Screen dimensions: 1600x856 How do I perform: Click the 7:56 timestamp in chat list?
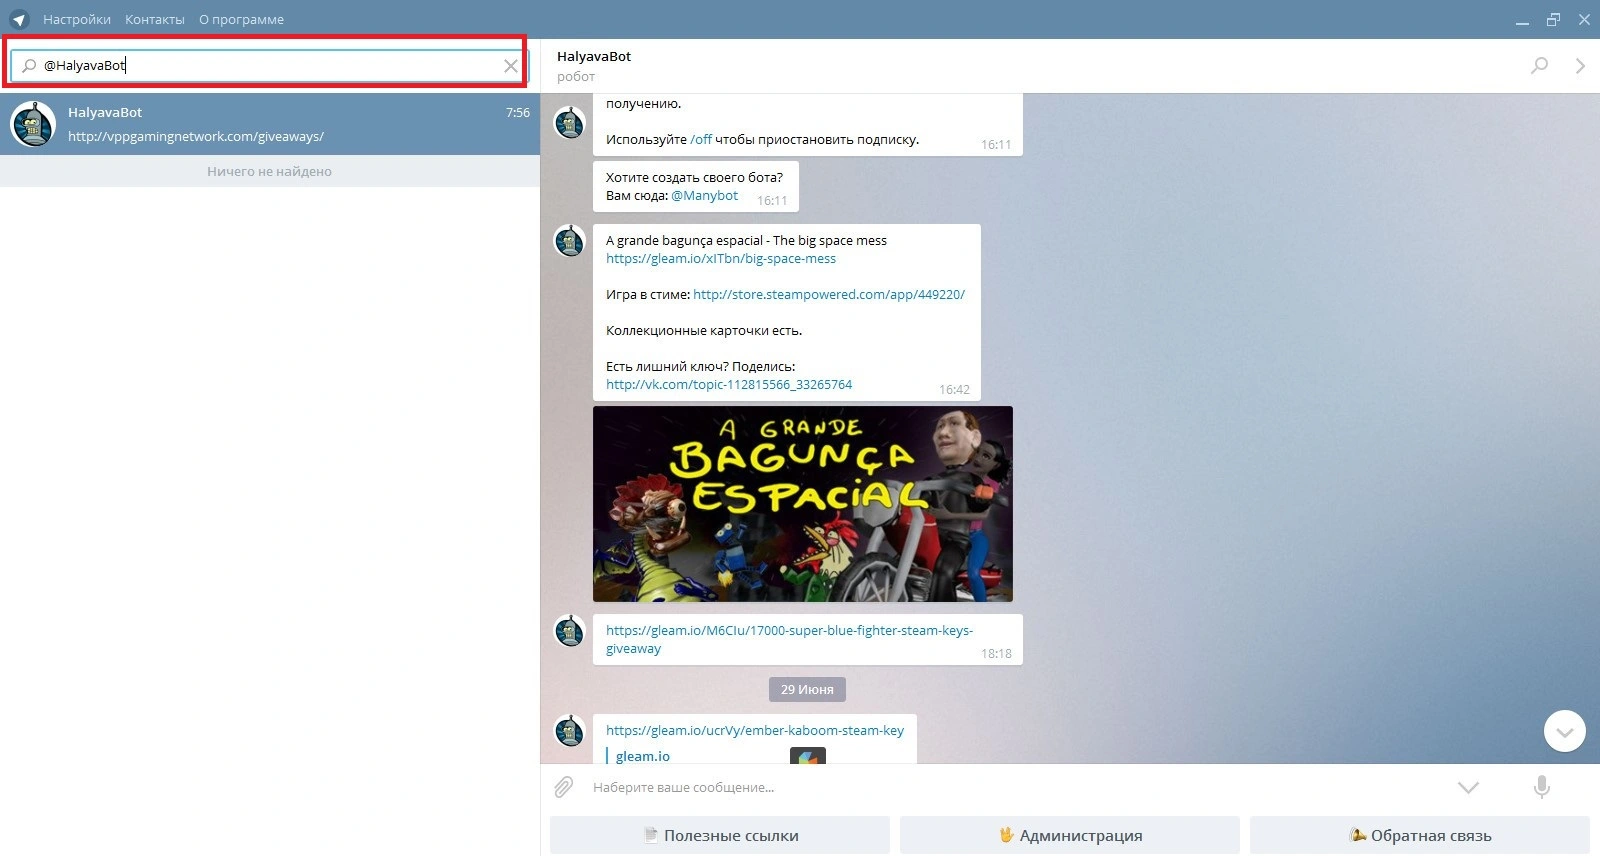(x=518, y=113)
